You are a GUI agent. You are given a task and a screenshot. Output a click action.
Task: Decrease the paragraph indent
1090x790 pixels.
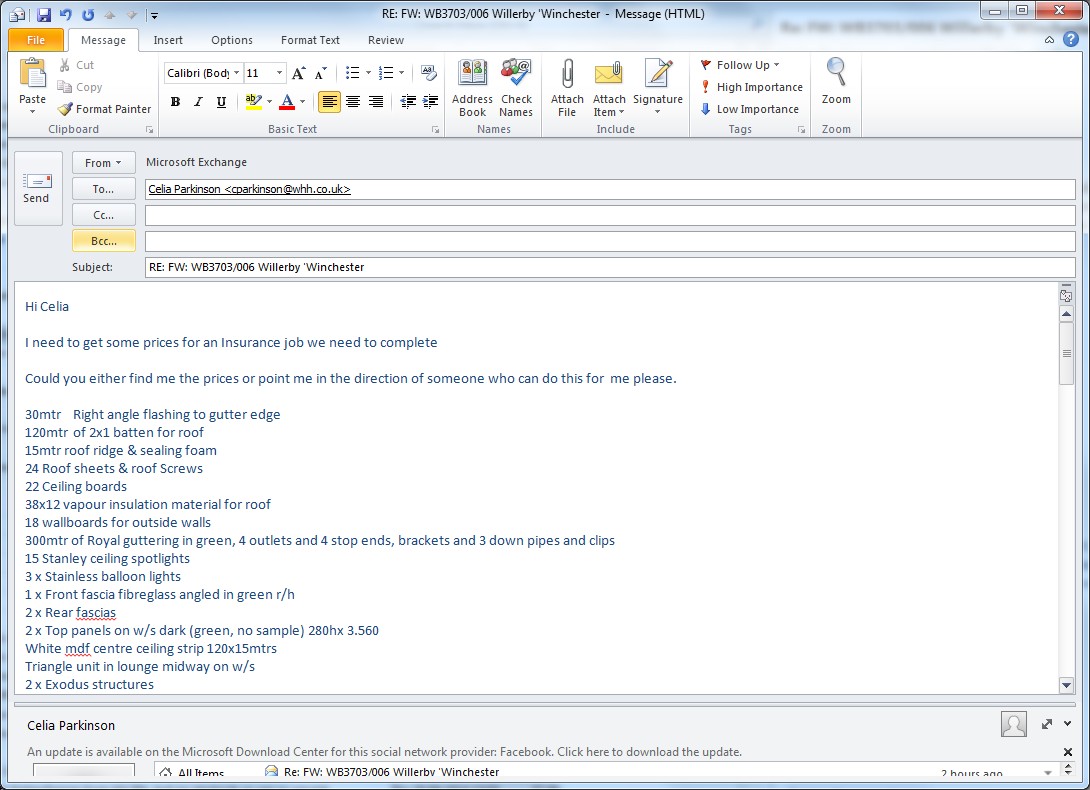(408, 102)
